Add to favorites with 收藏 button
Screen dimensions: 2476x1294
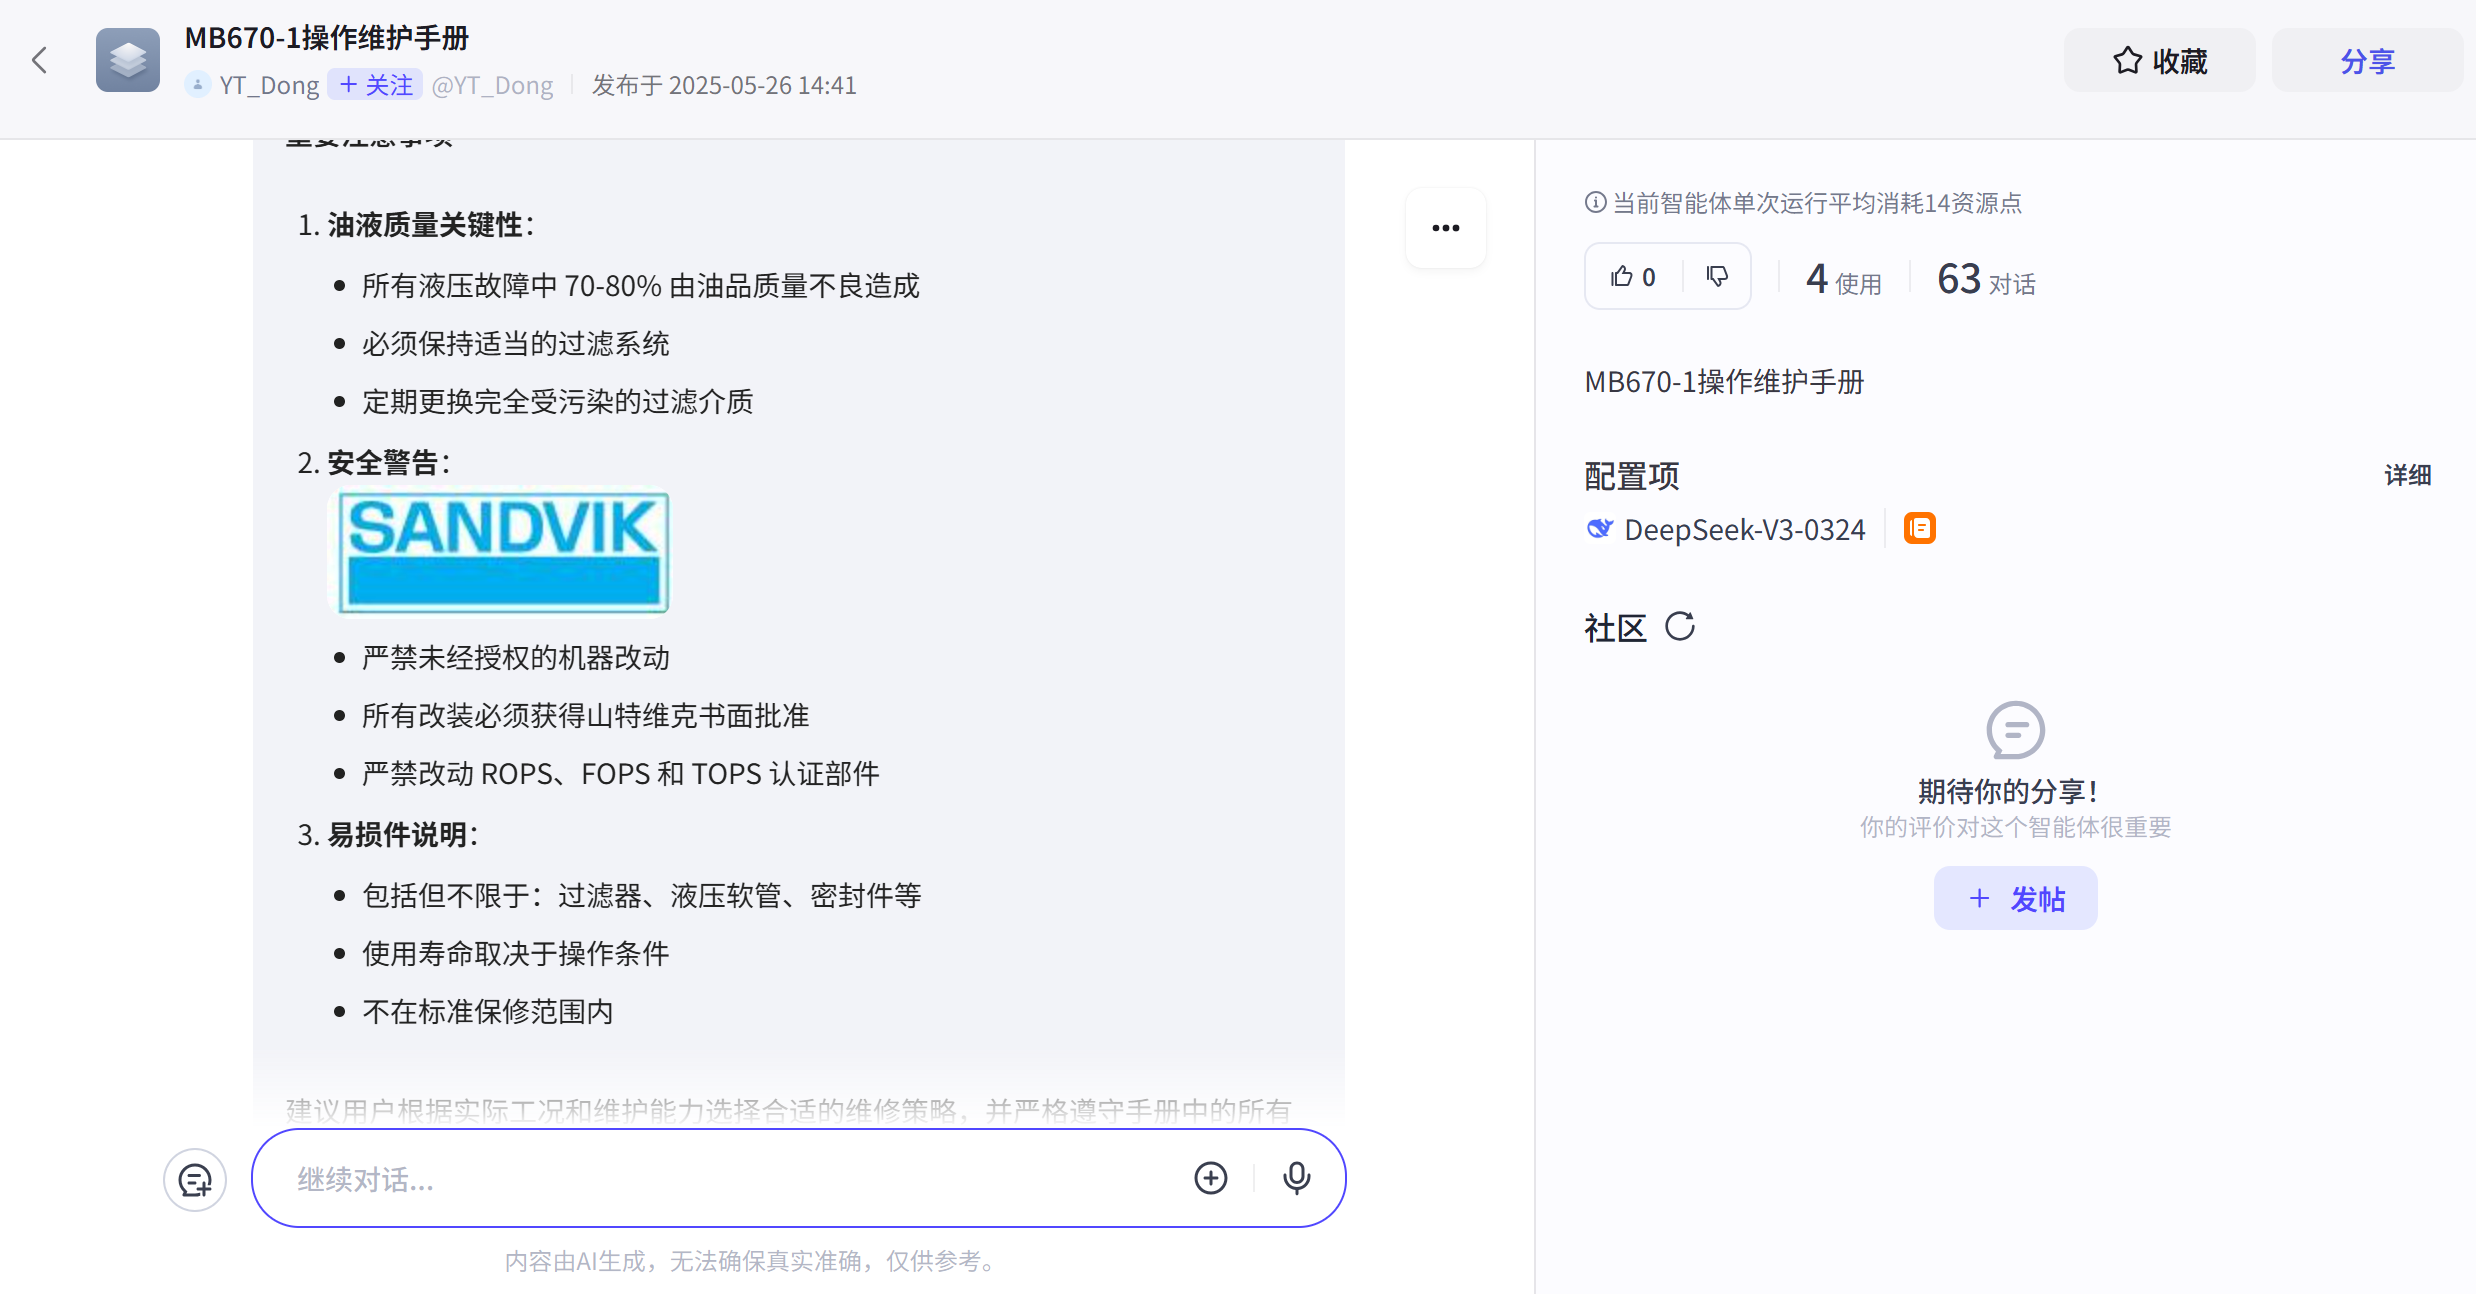tap(2160, 61)
